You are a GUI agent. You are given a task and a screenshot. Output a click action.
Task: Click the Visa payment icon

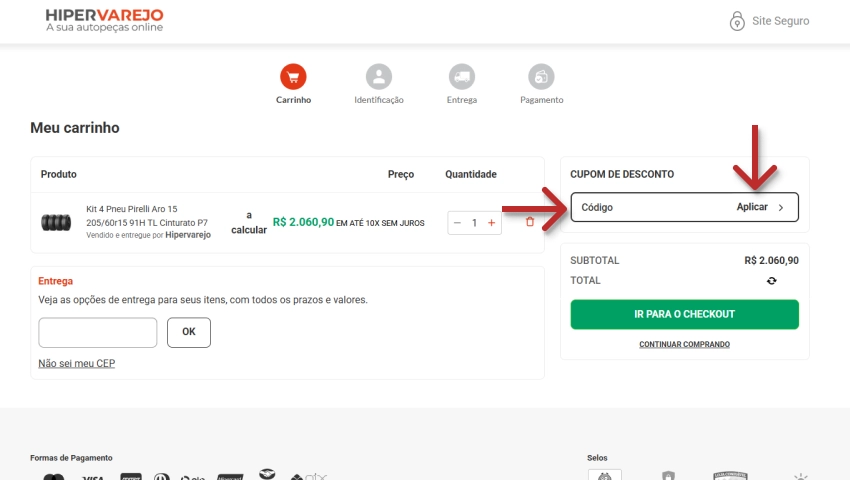pos(93,478)
